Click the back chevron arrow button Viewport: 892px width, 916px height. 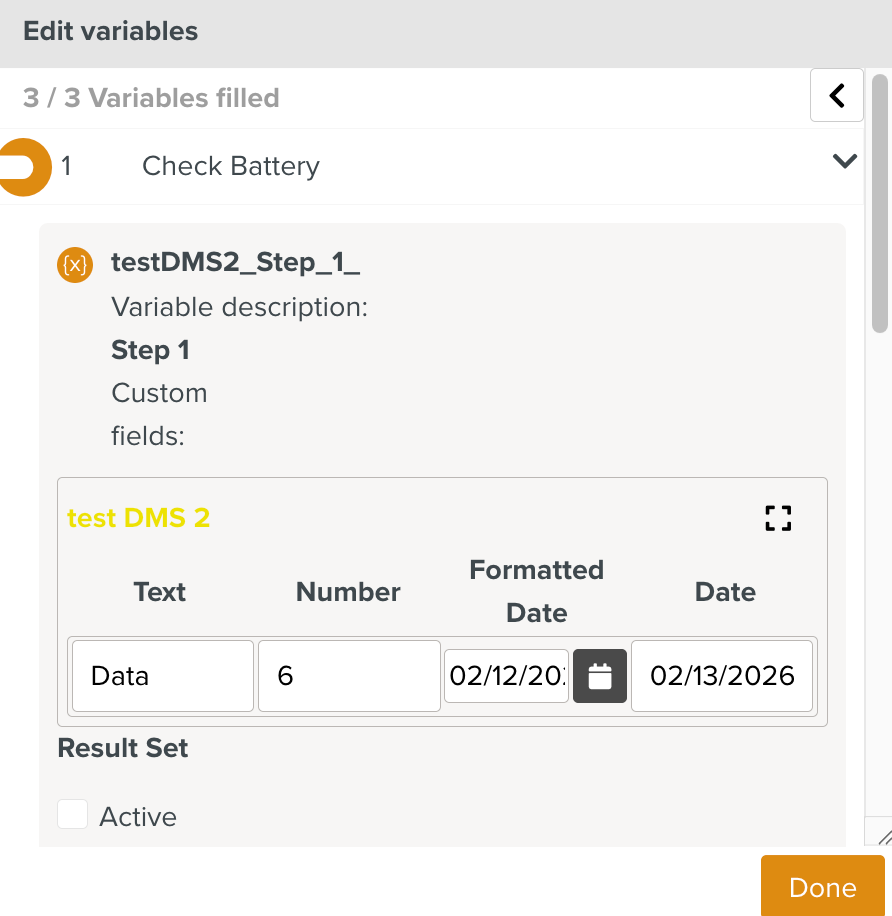tap(837, 96)
